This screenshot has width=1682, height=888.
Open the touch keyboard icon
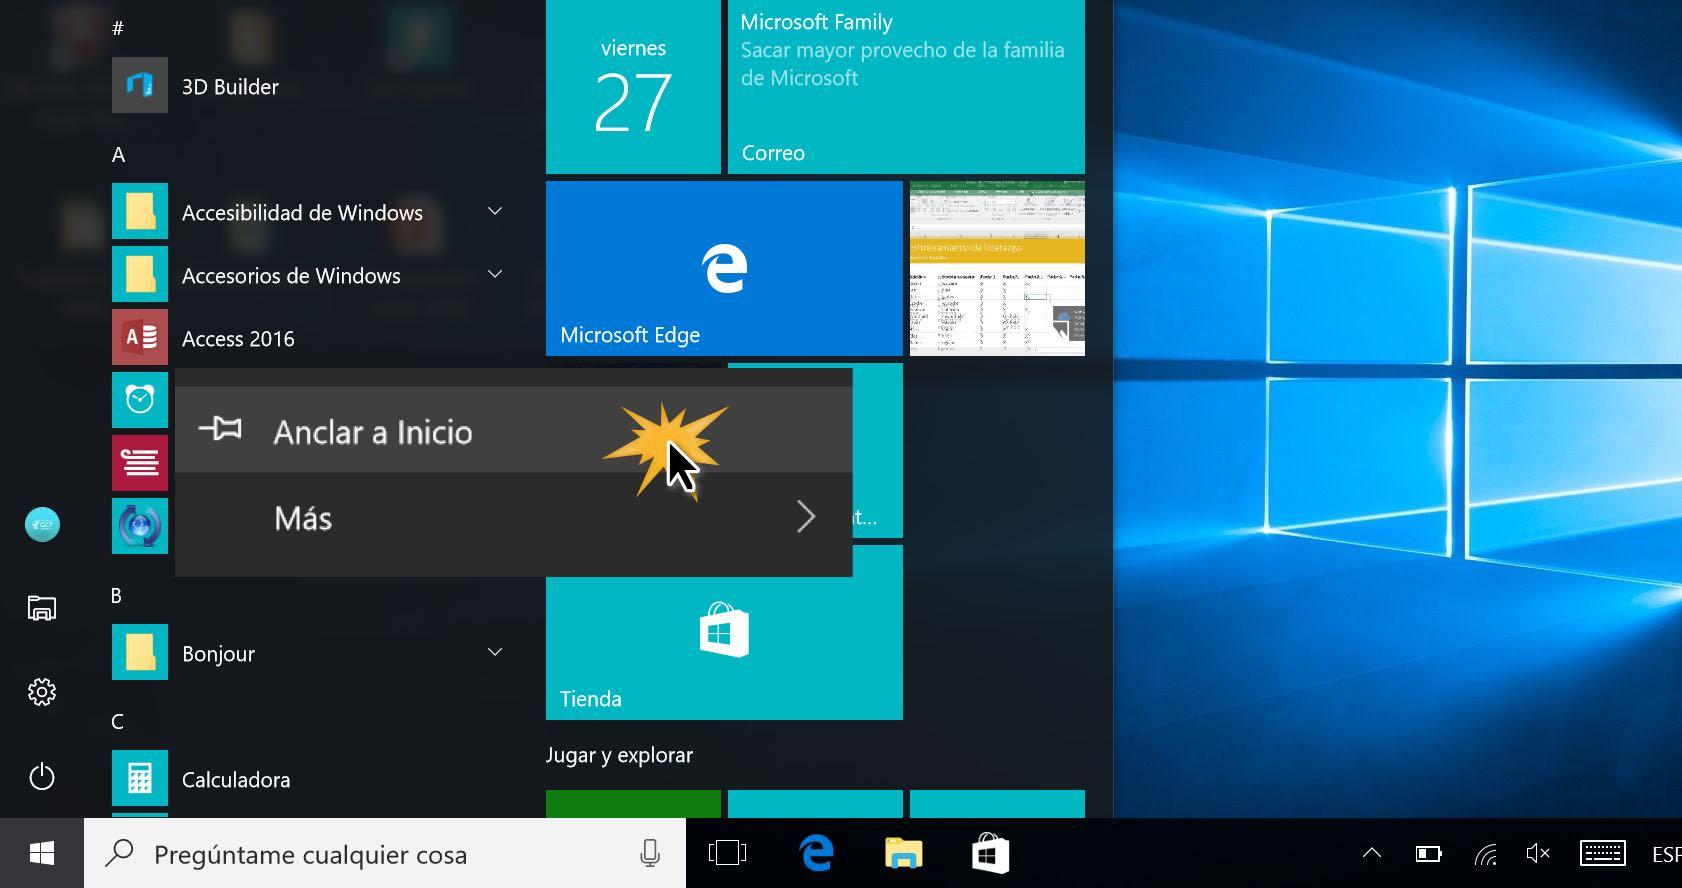tap(1602, 853)
